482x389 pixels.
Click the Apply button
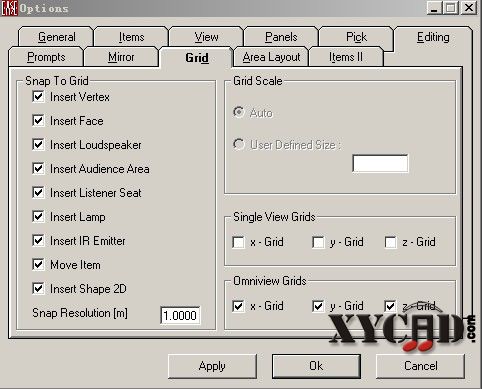[212, 366]
